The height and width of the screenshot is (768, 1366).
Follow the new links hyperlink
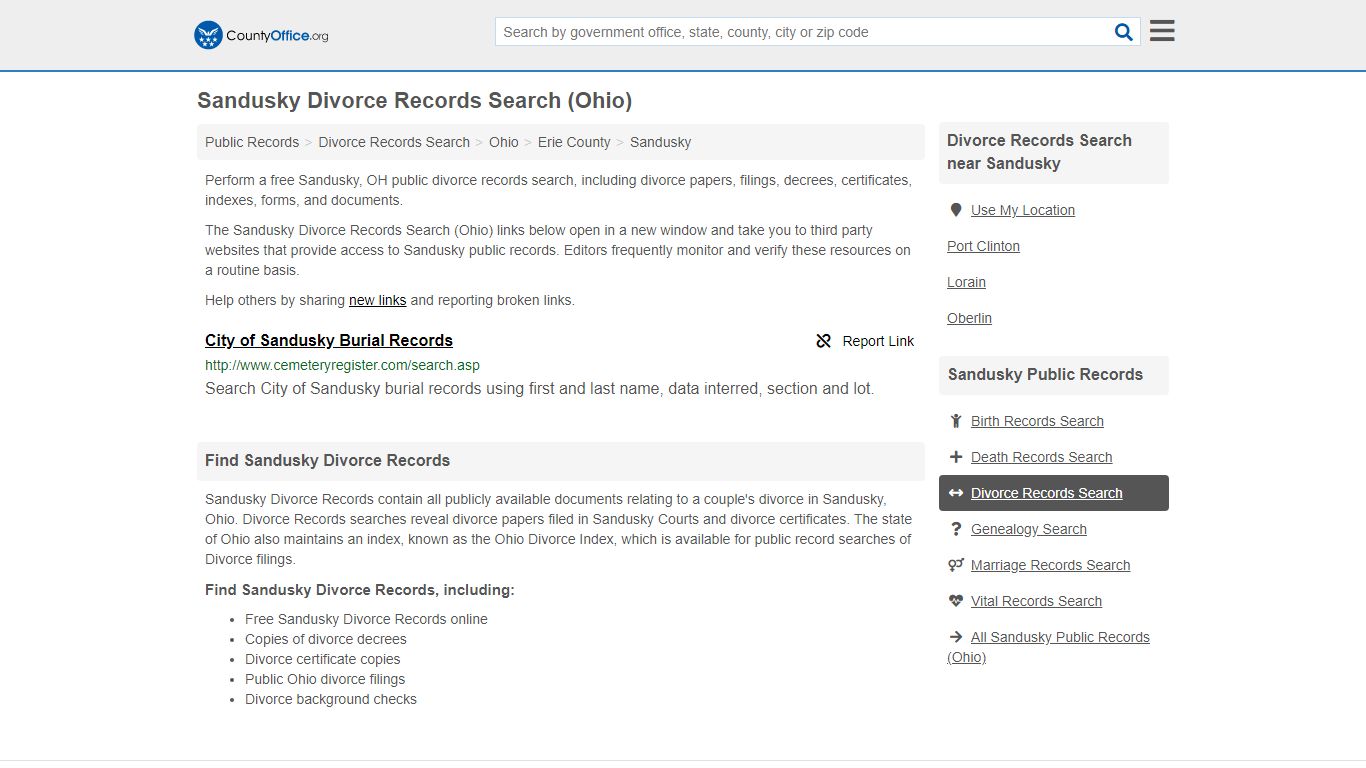(x=377, y=300)
